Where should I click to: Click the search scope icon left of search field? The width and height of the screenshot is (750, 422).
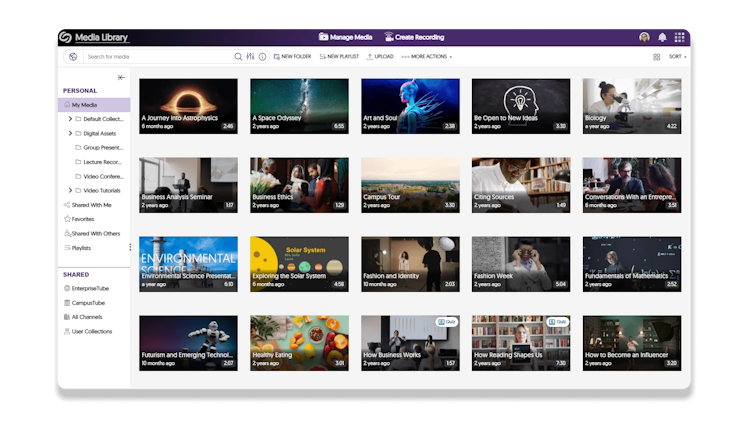(73, 56)
